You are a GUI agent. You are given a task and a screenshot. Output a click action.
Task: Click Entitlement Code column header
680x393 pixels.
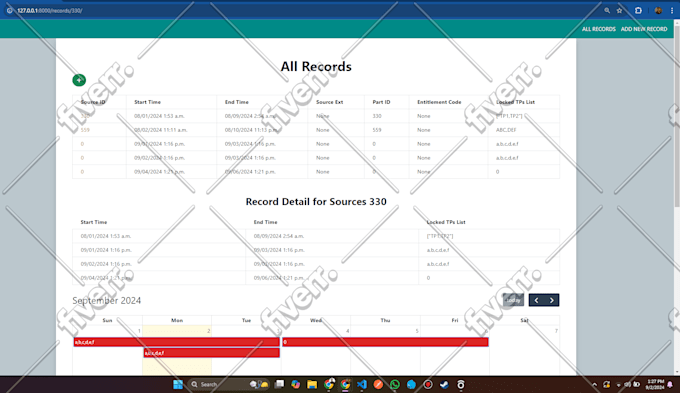pyautogui.click(x=439, y=102)
